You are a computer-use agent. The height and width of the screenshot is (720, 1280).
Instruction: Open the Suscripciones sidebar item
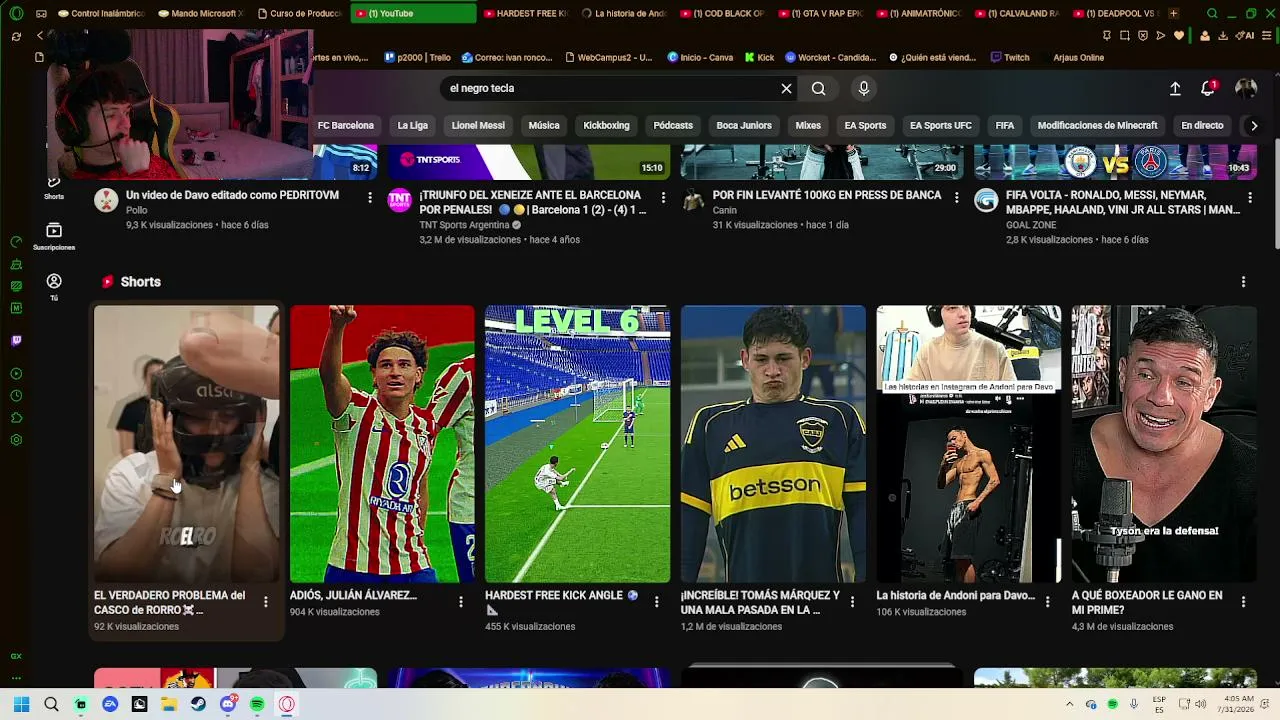54,236
